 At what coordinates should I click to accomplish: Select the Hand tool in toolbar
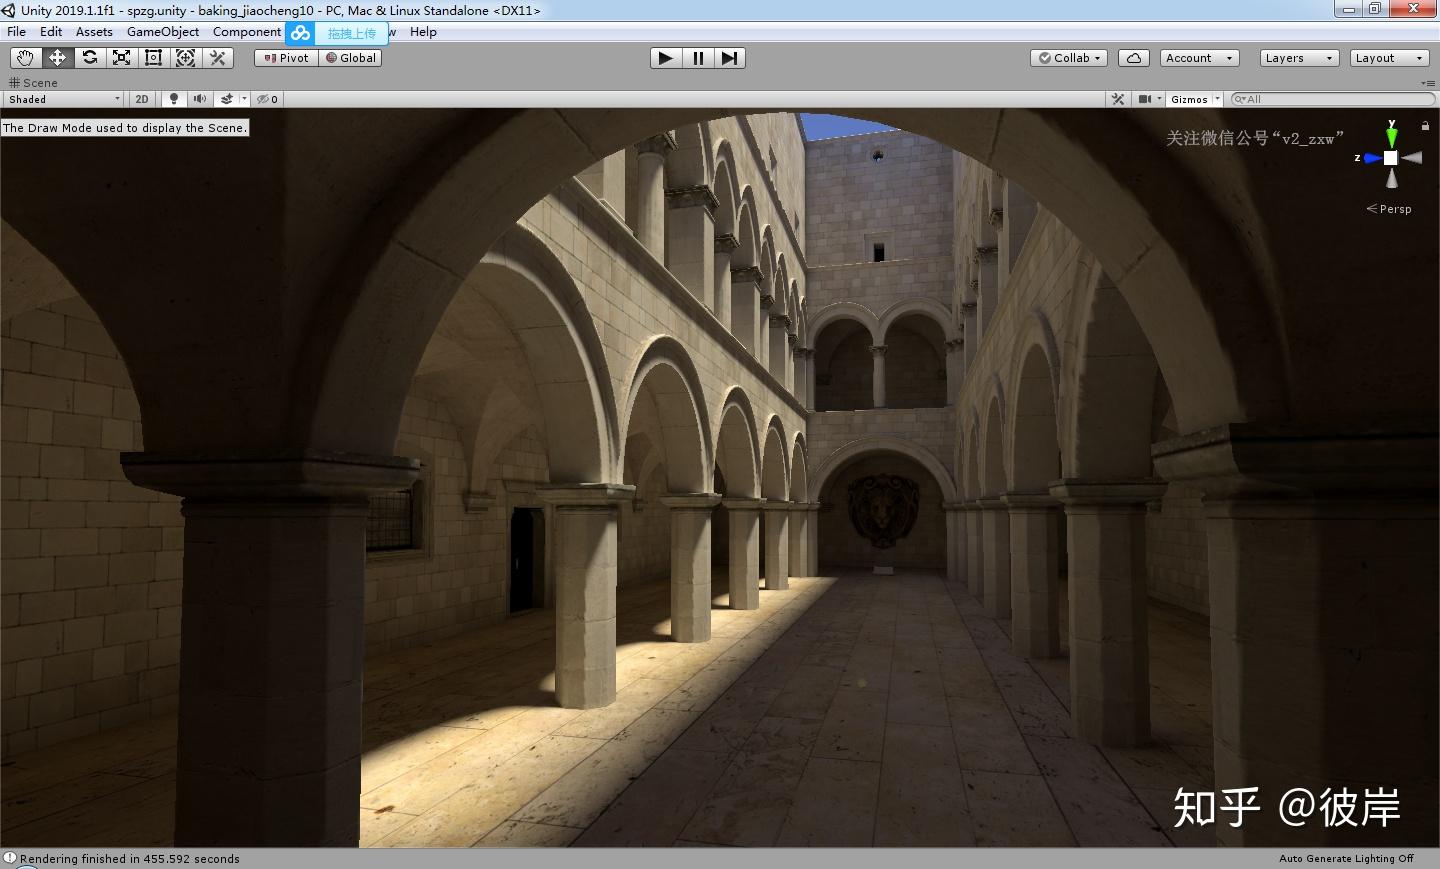(25, 58)
